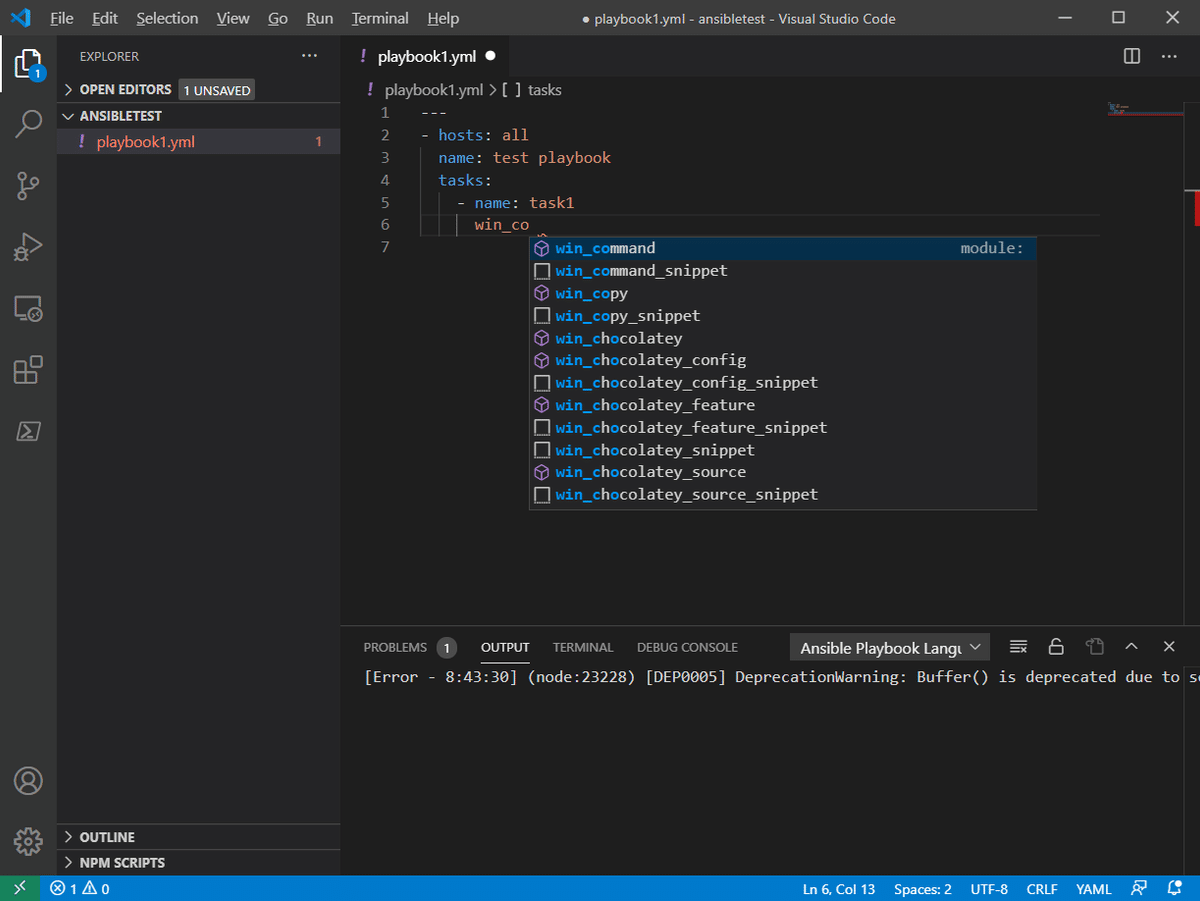Switch to the Problems panel tab
The image size is (1200, 901).
click(409, 647)
